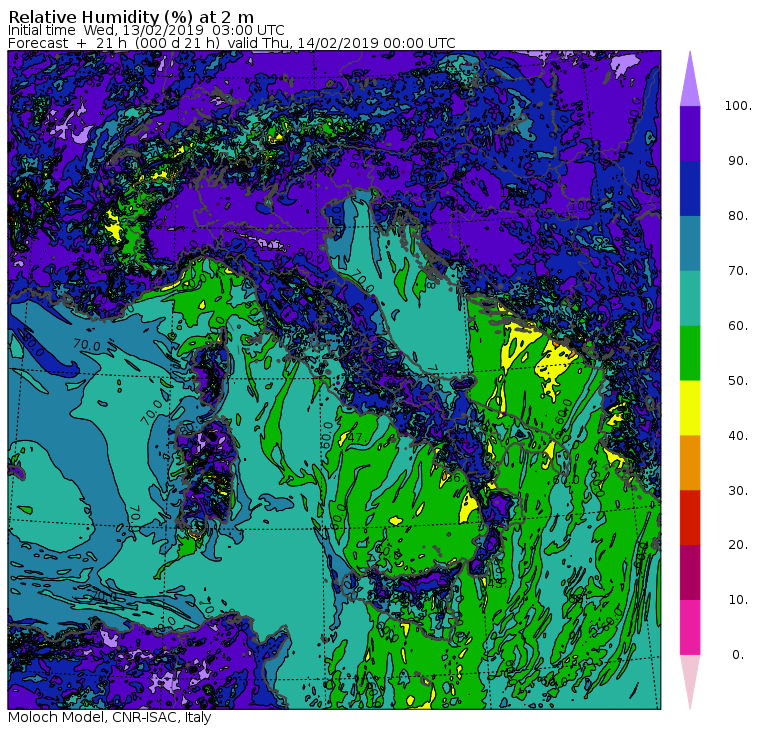
Task: Click the "100." legend scale label
Action: tap(738, 106)
